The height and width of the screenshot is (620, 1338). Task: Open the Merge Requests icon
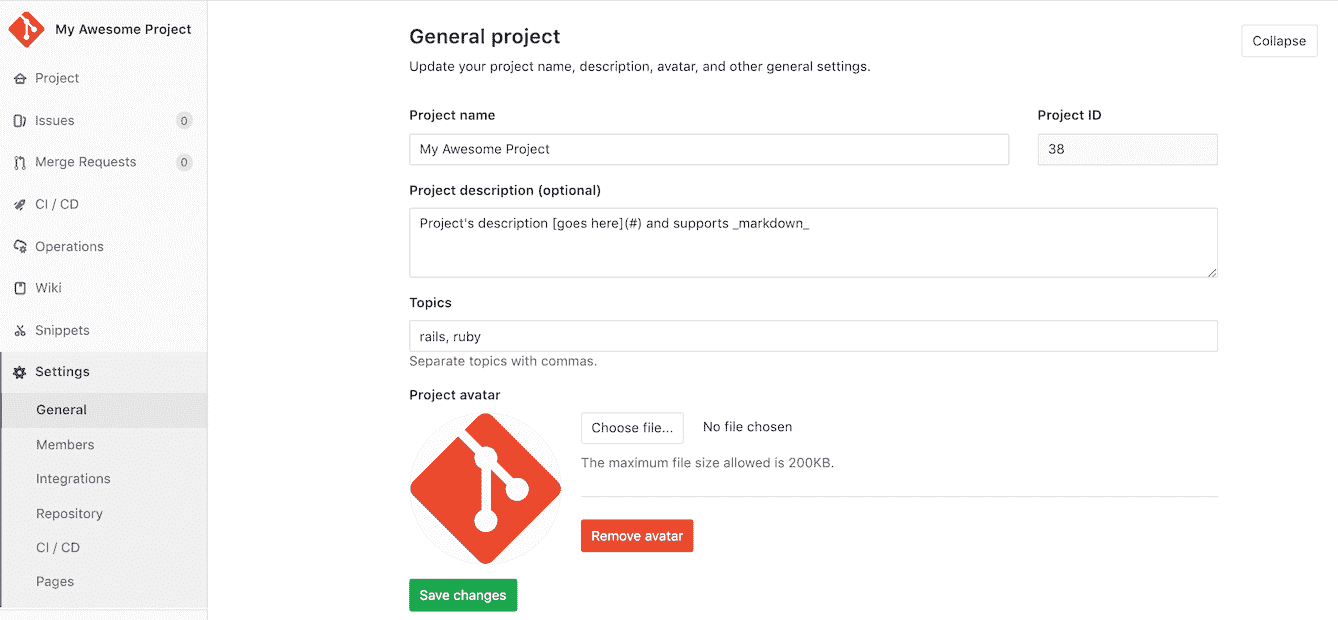(21, 161)
